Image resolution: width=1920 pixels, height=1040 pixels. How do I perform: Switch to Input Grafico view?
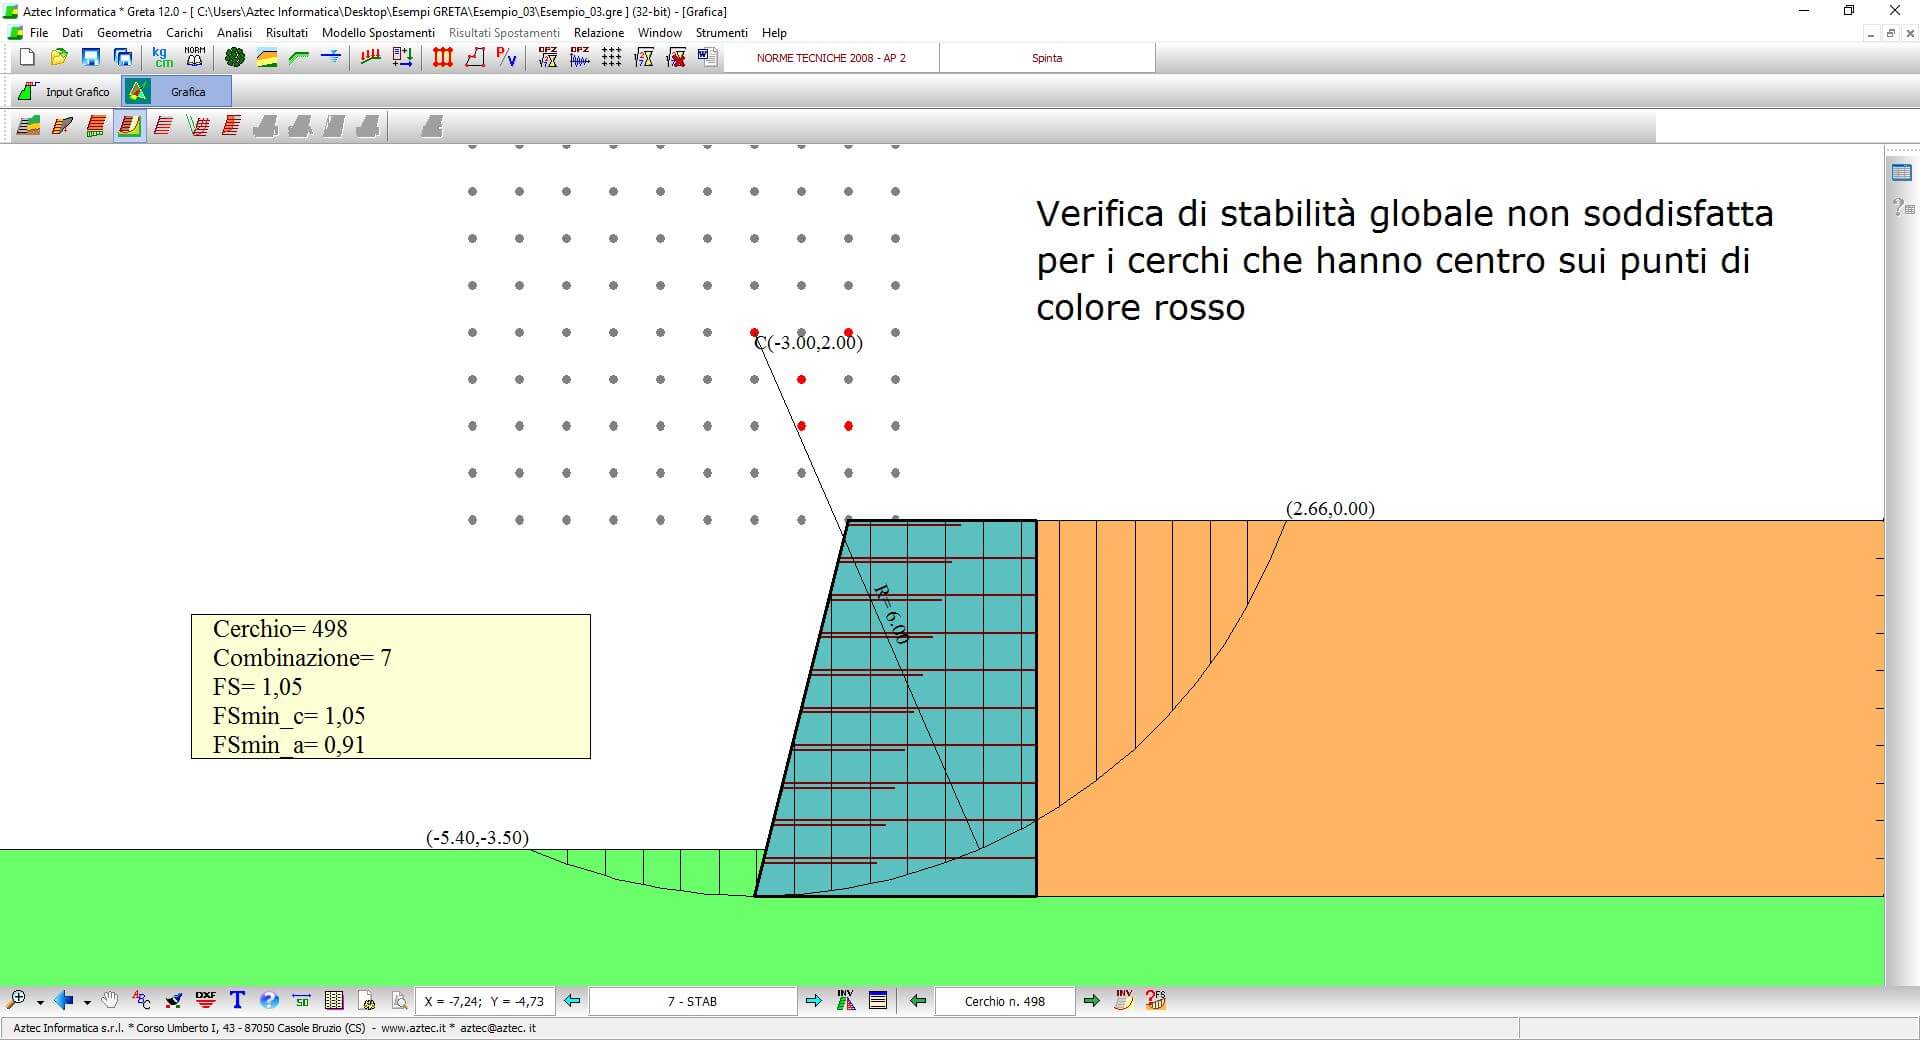coord(65,92)
